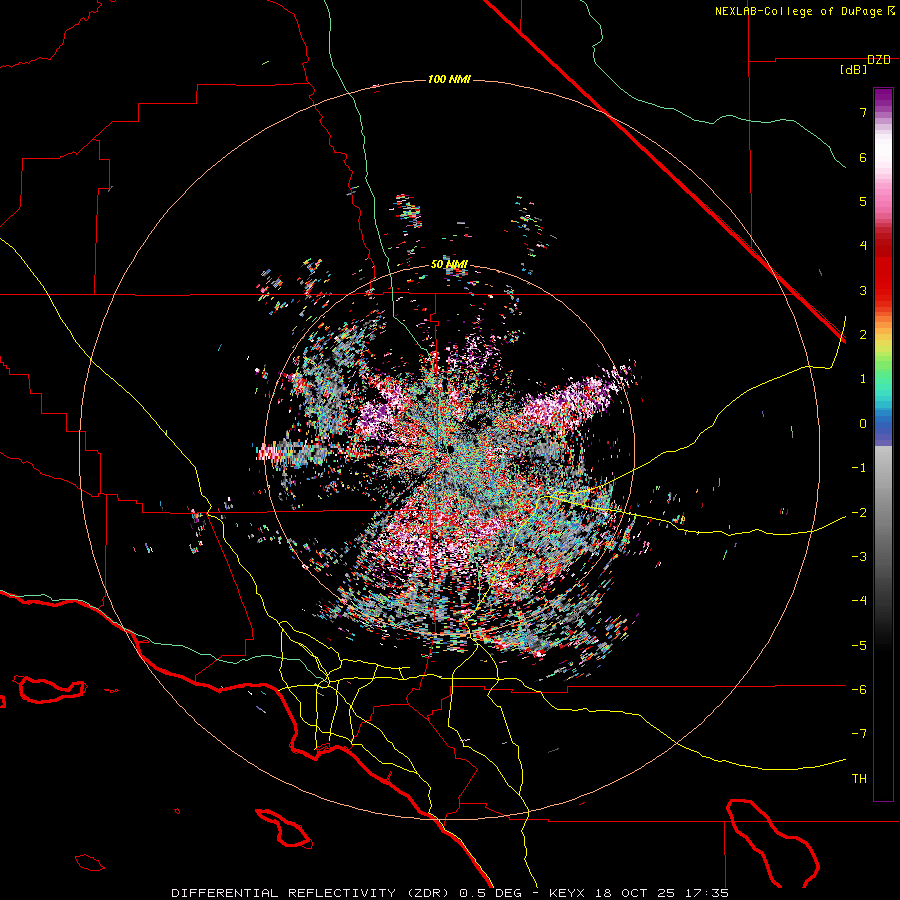The height and width of the screenshot is (900, 900).
Task: Click the 0 value on the color scale
Action: (863, 424)
